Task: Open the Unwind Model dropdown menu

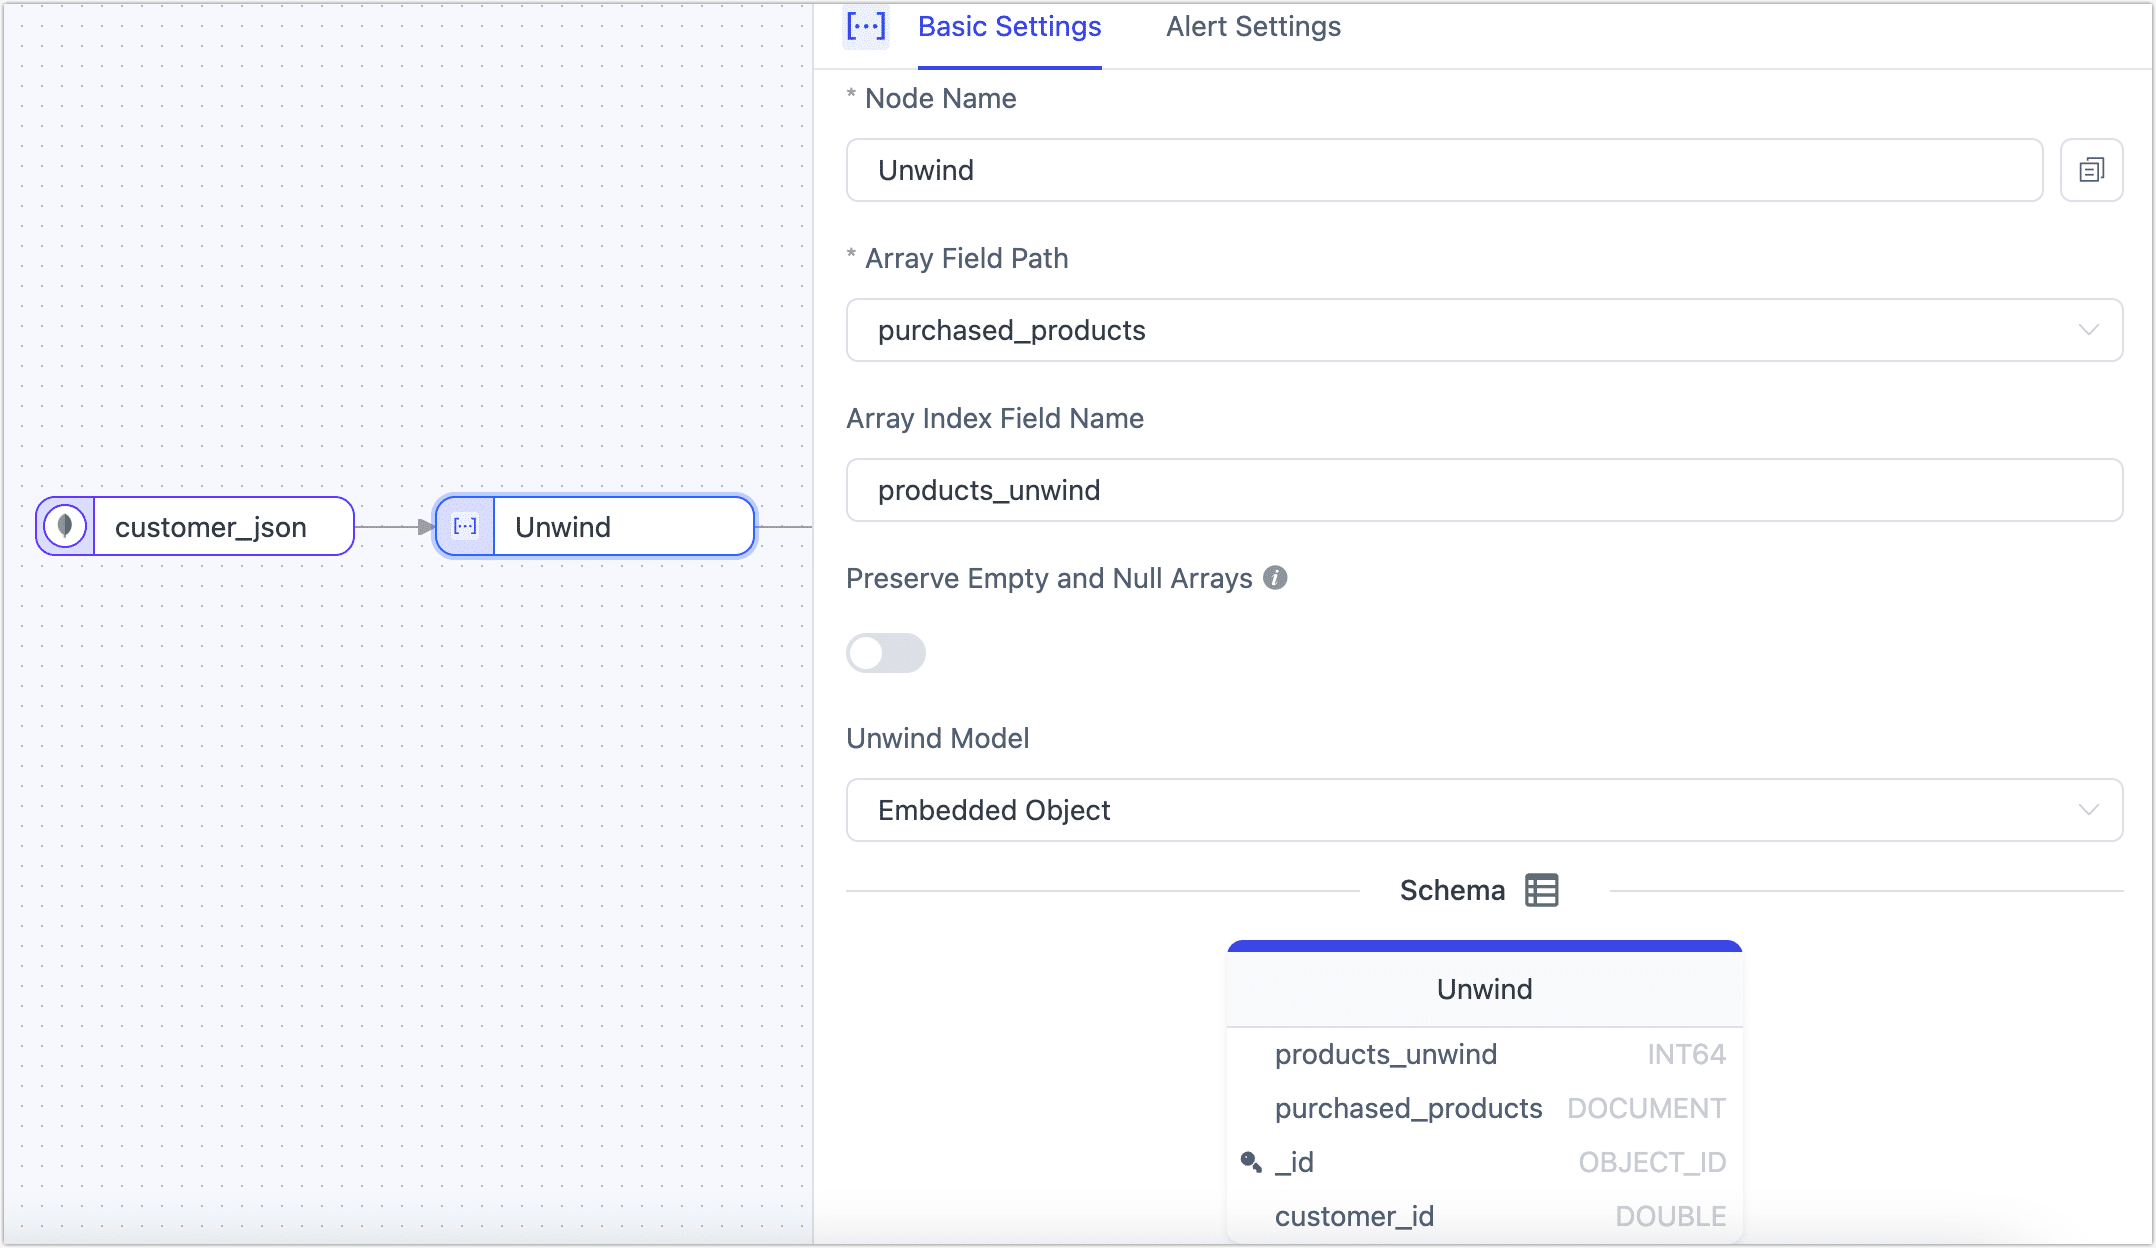Action: pos(1483,810)
